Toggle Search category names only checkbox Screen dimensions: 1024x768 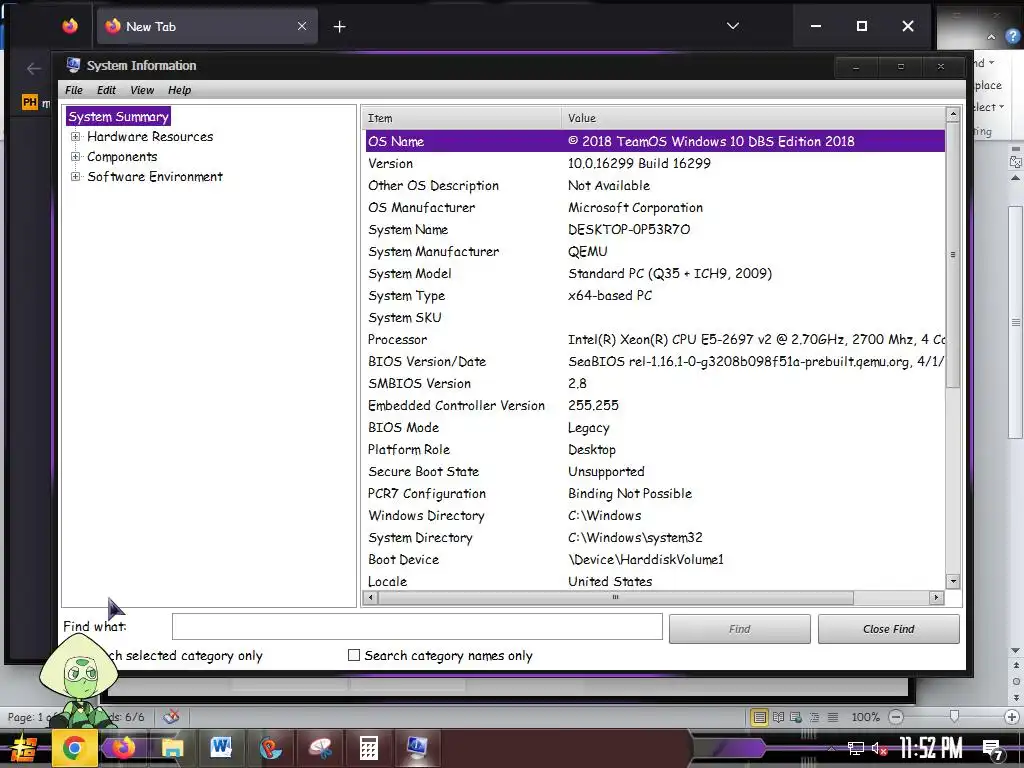point(354,655)
